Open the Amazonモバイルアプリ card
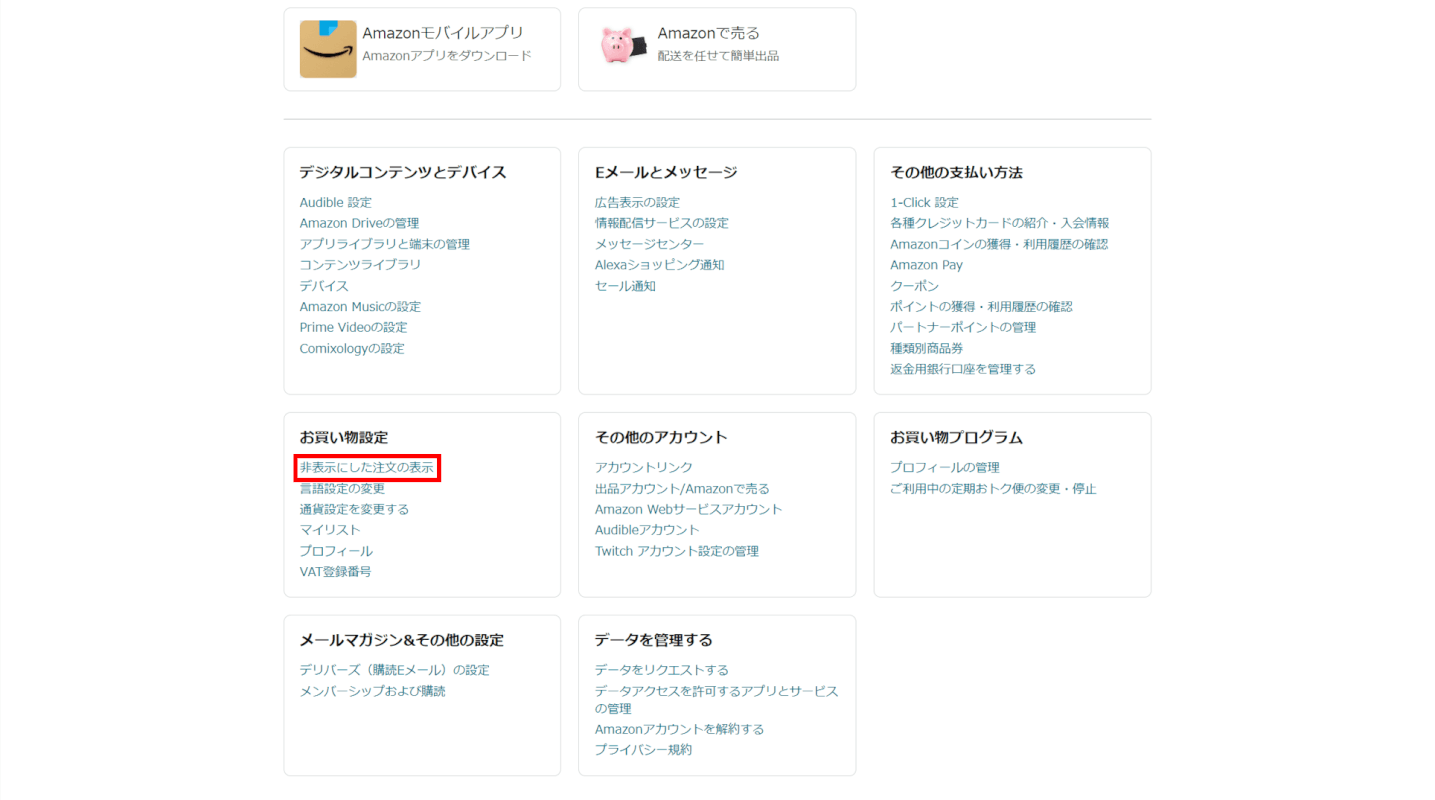 (422, 49)
